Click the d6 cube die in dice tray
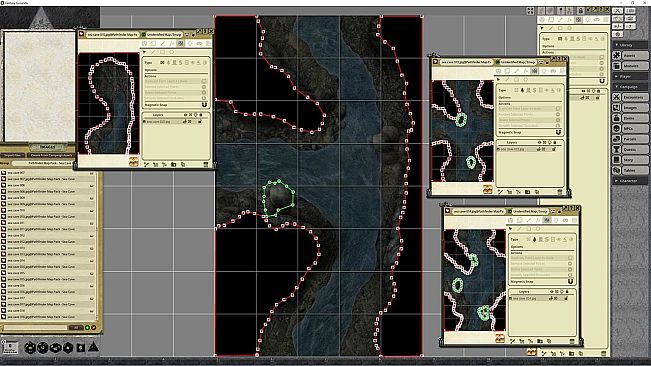This screenshot has width=651, height=366. (x=81, y=348)
